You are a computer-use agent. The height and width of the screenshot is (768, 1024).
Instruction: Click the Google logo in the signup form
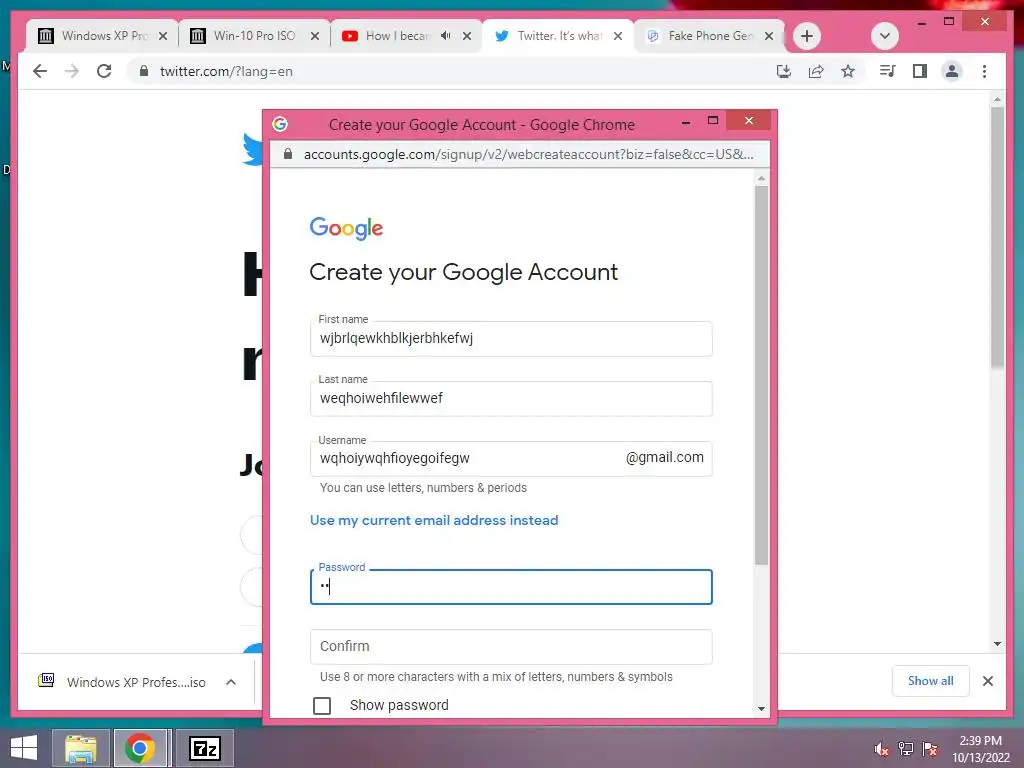[x=346, y=229]
